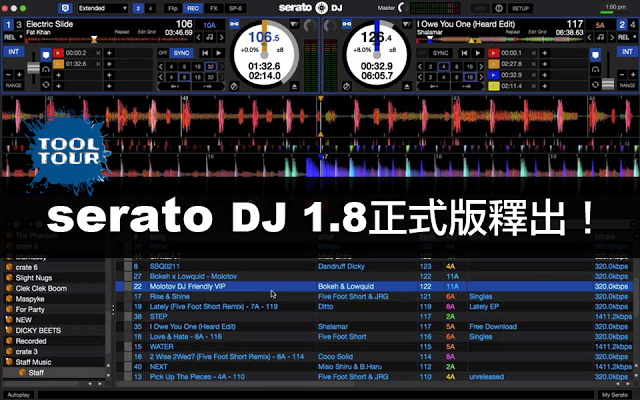Switch to 2-deck layout
The height and width of the screenshot is (400, 640).
[x=138, y=8]
